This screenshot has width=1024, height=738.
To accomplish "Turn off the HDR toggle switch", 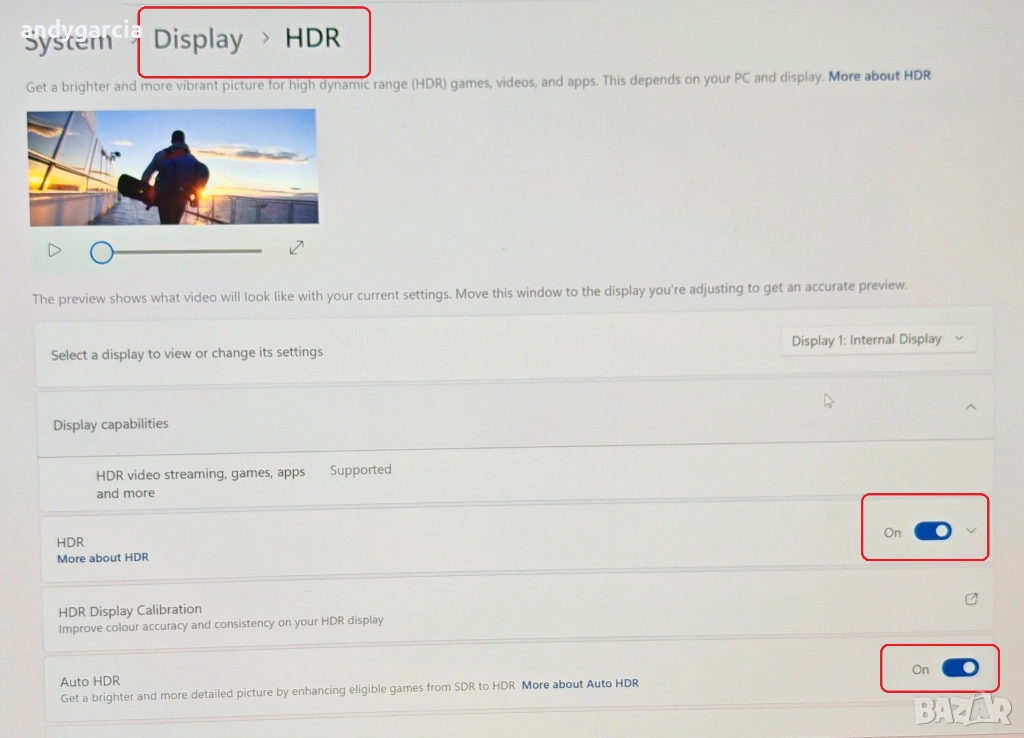I will (x=933, y=531).
